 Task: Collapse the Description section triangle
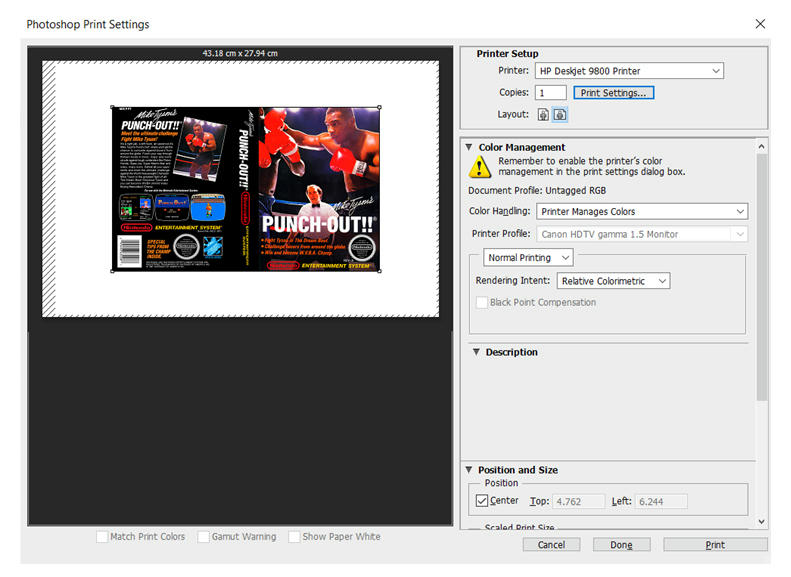coord(474,353)
